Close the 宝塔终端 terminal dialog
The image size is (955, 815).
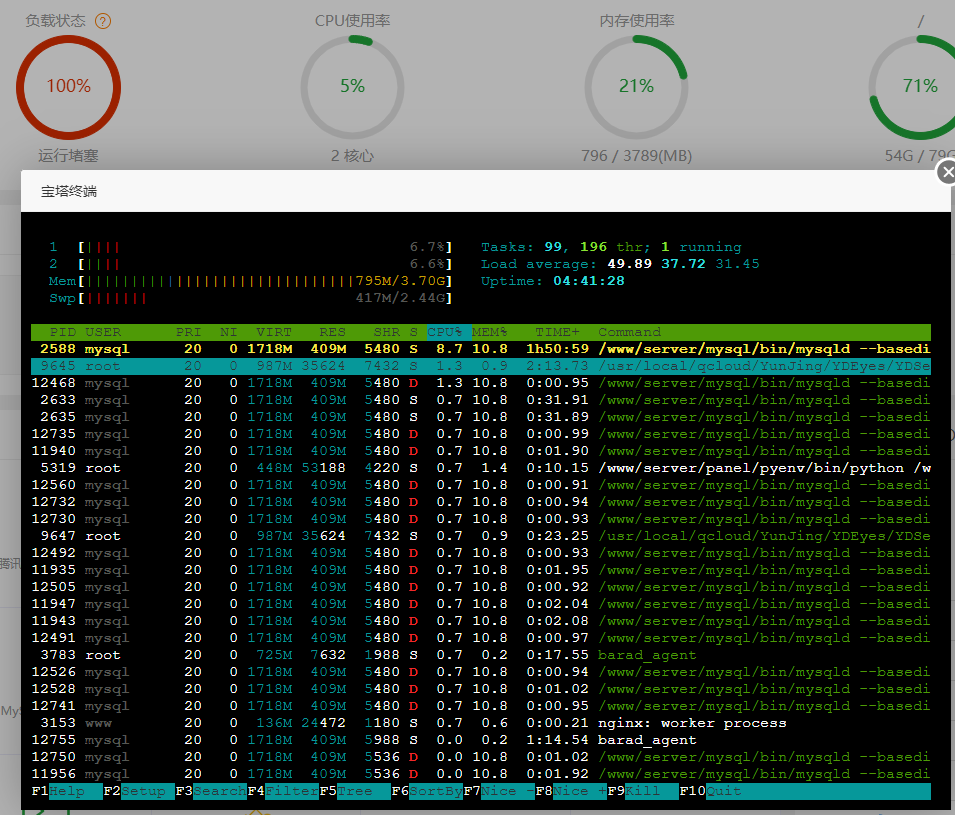(946, 173)
